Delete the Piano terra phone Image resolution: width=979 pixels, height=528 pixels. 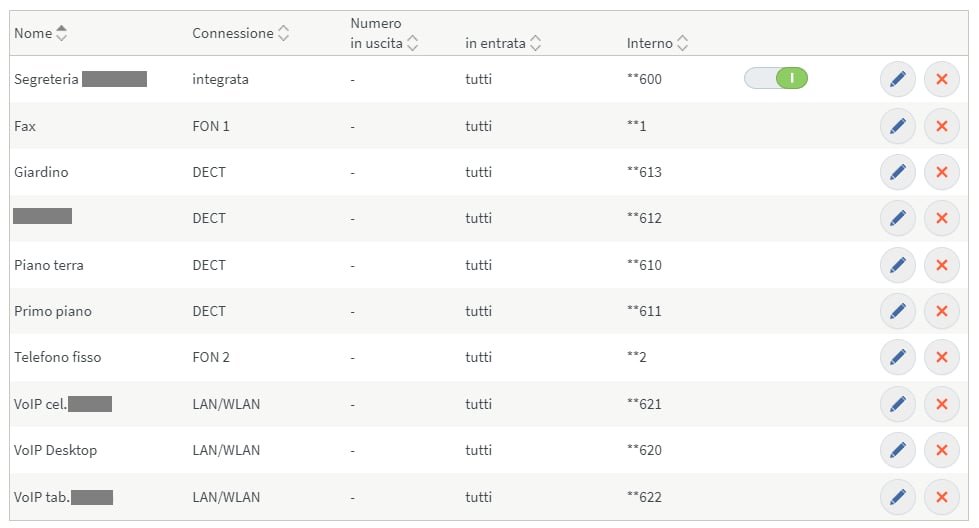[941, 265]
